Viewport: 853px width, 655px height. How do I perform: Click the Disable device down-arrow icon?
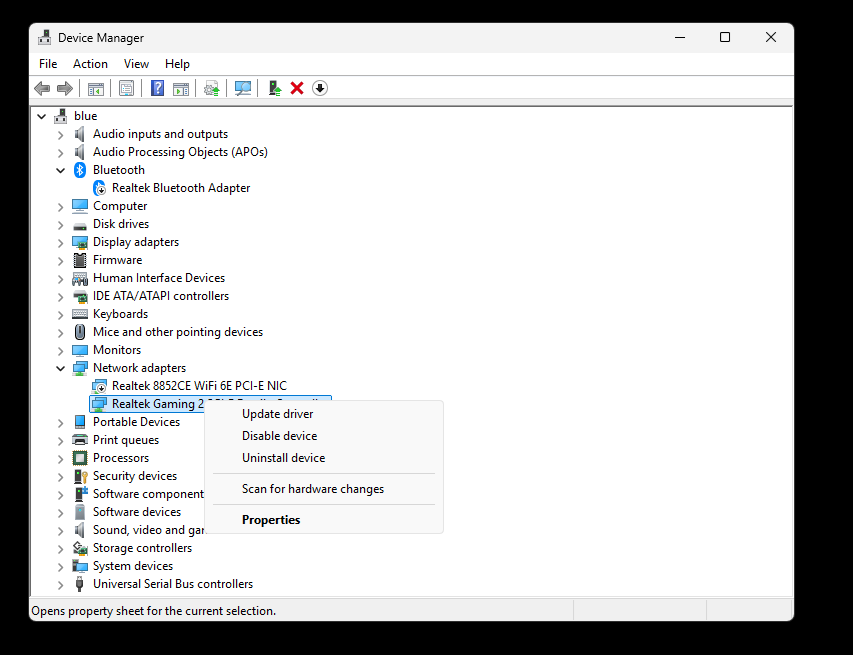[320, 88]
